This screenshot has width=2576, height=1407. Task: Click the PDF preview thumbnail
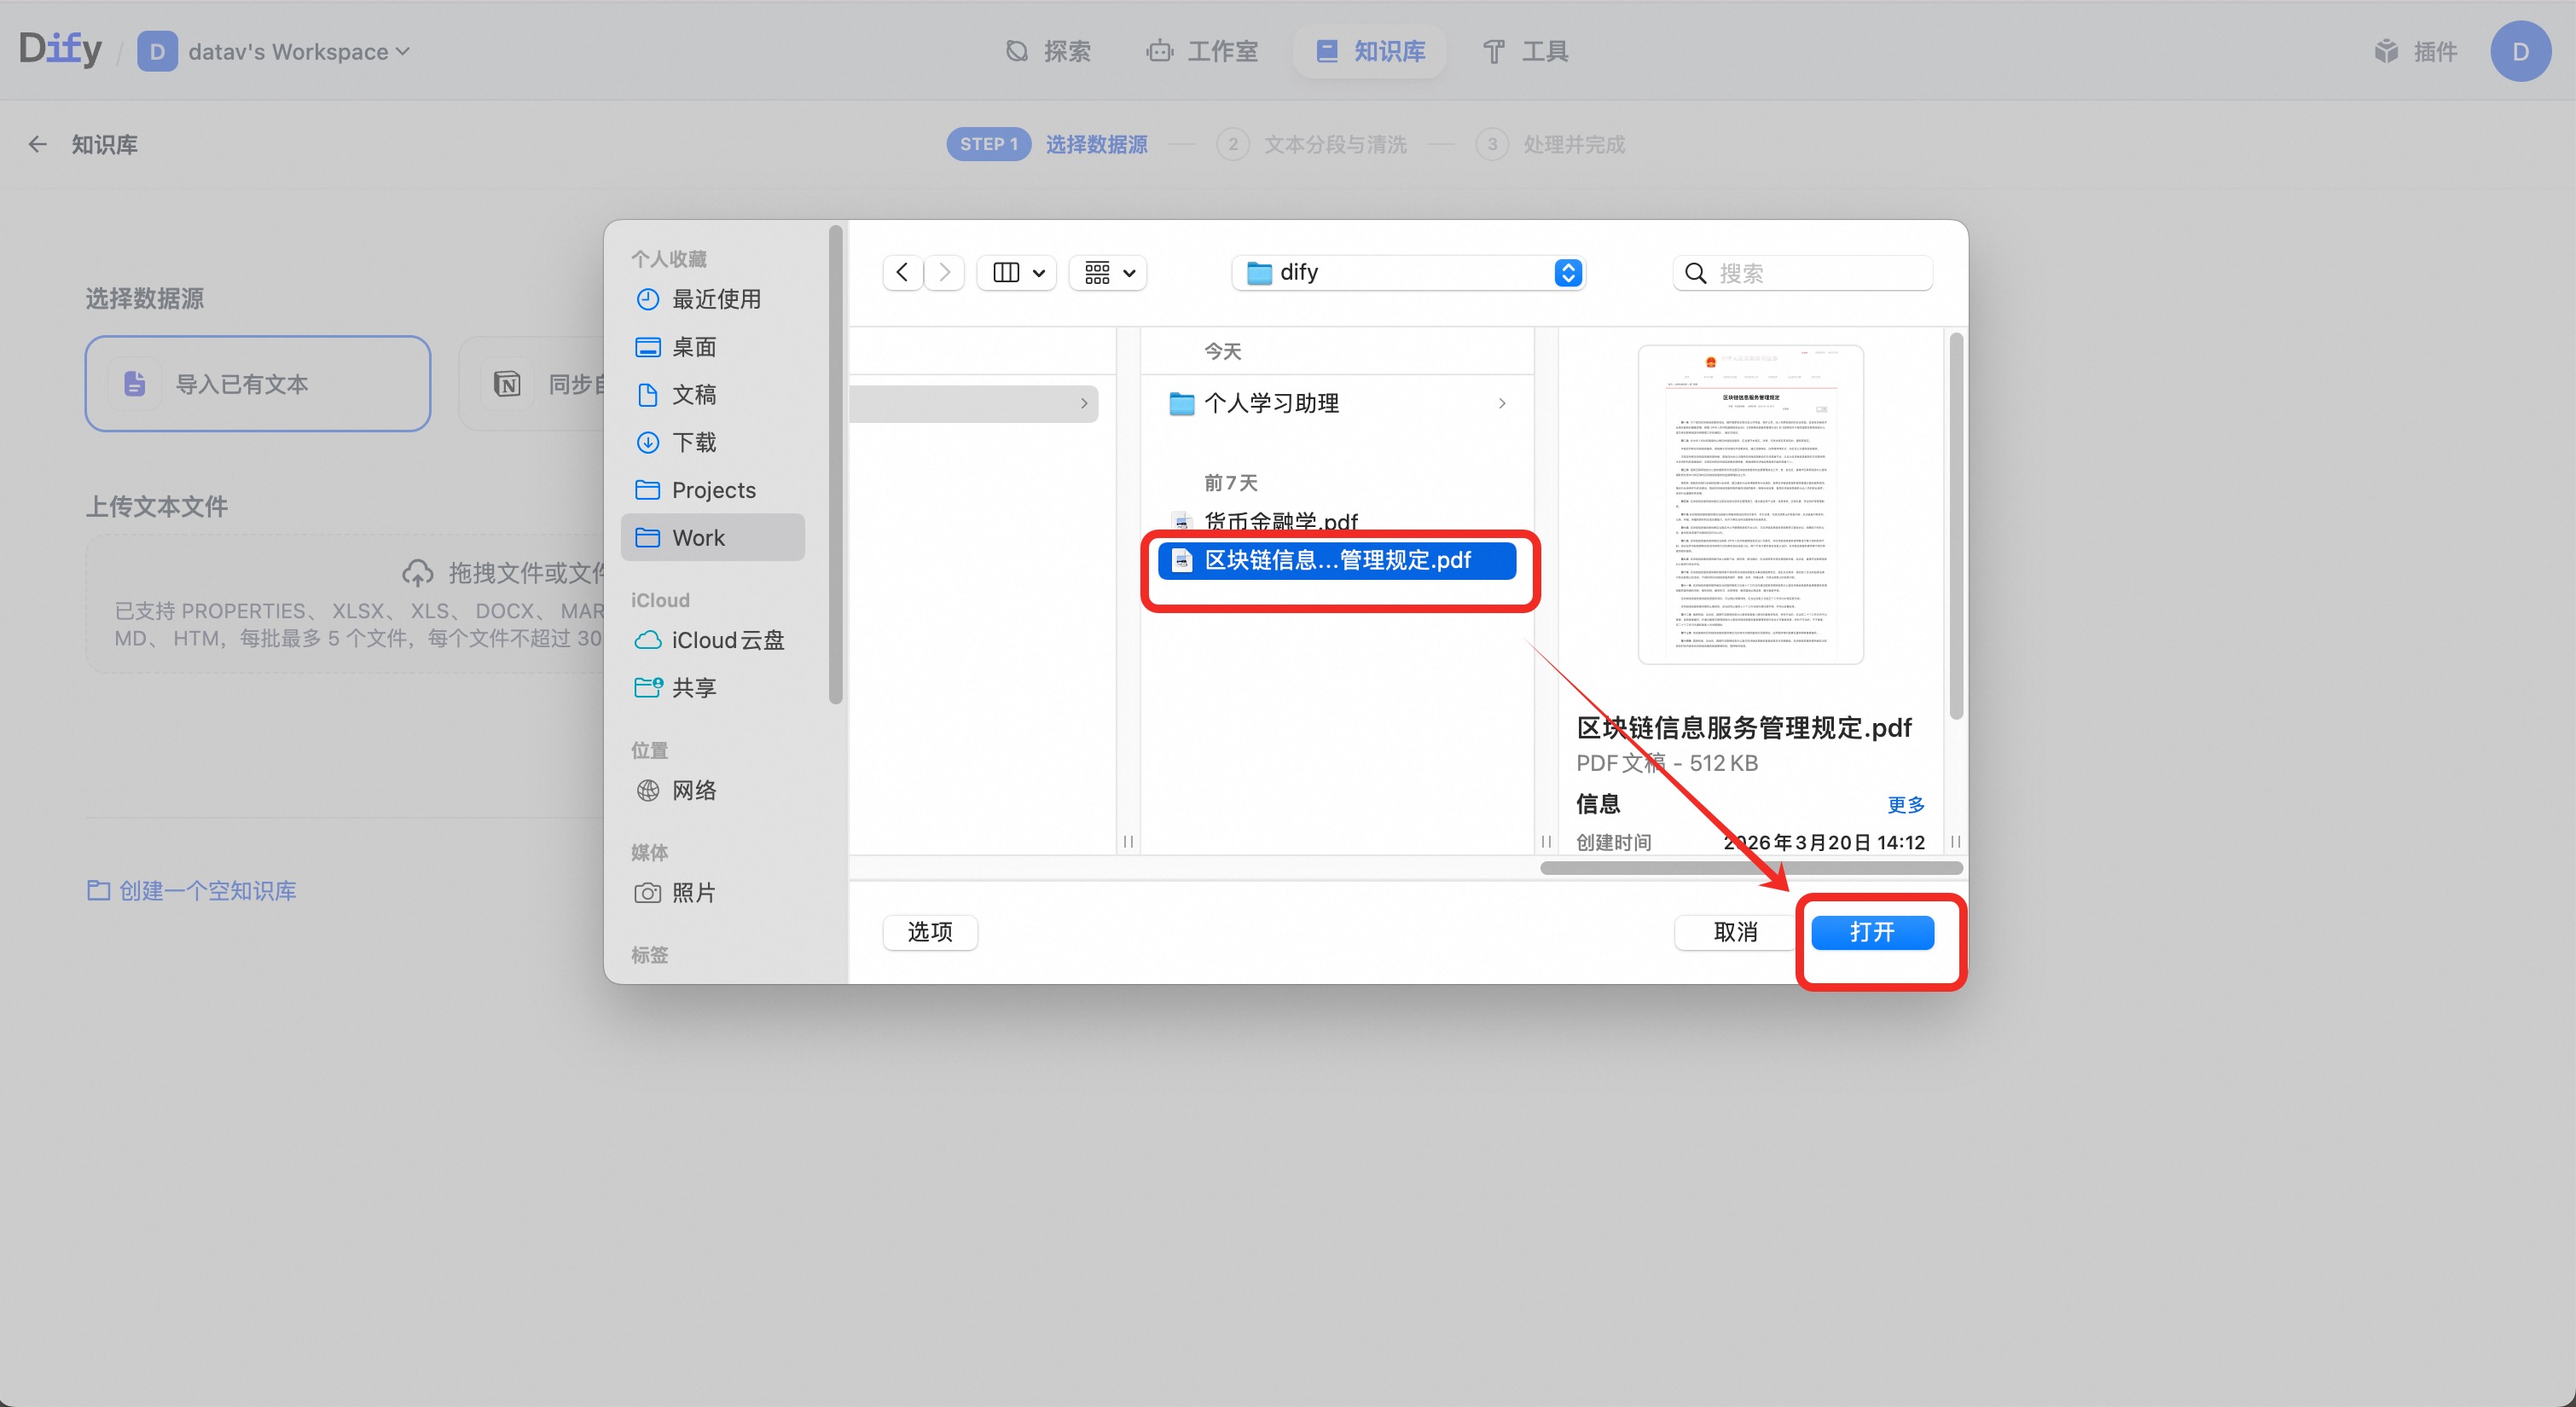coord(1750,505)
